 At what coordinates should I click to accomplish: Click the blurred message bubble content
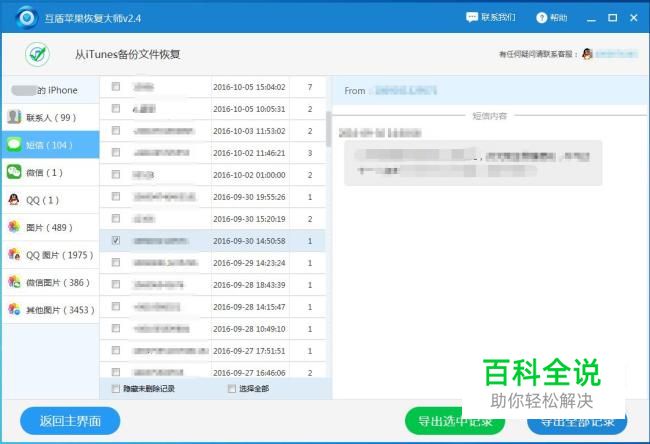pyautogui.click(x=473, y=163)
